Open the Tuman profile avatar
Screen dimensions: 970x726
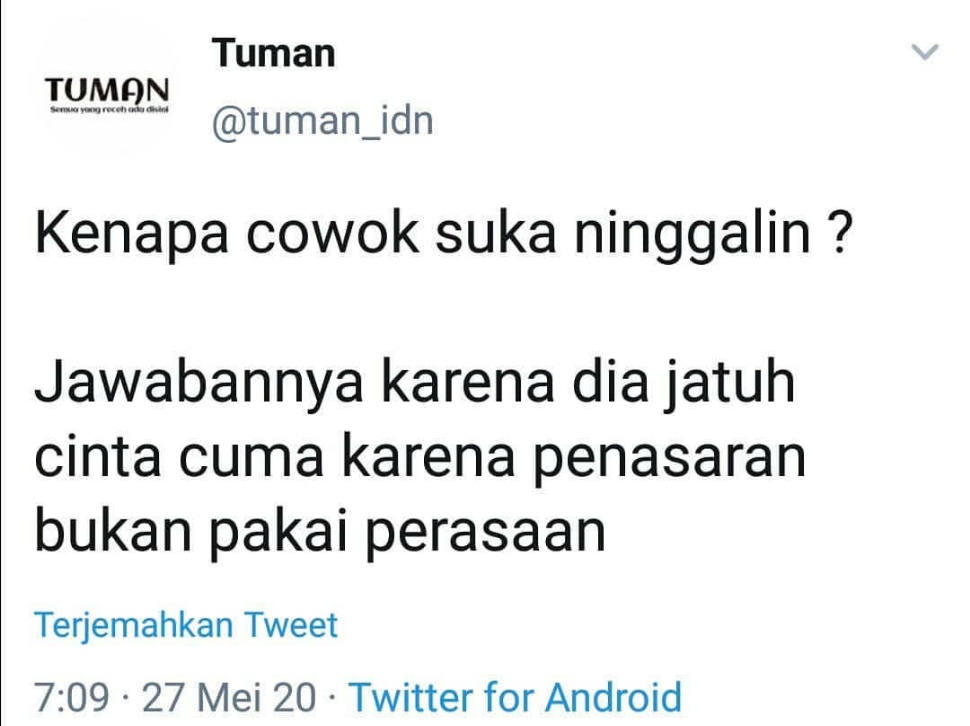point(106,85)
